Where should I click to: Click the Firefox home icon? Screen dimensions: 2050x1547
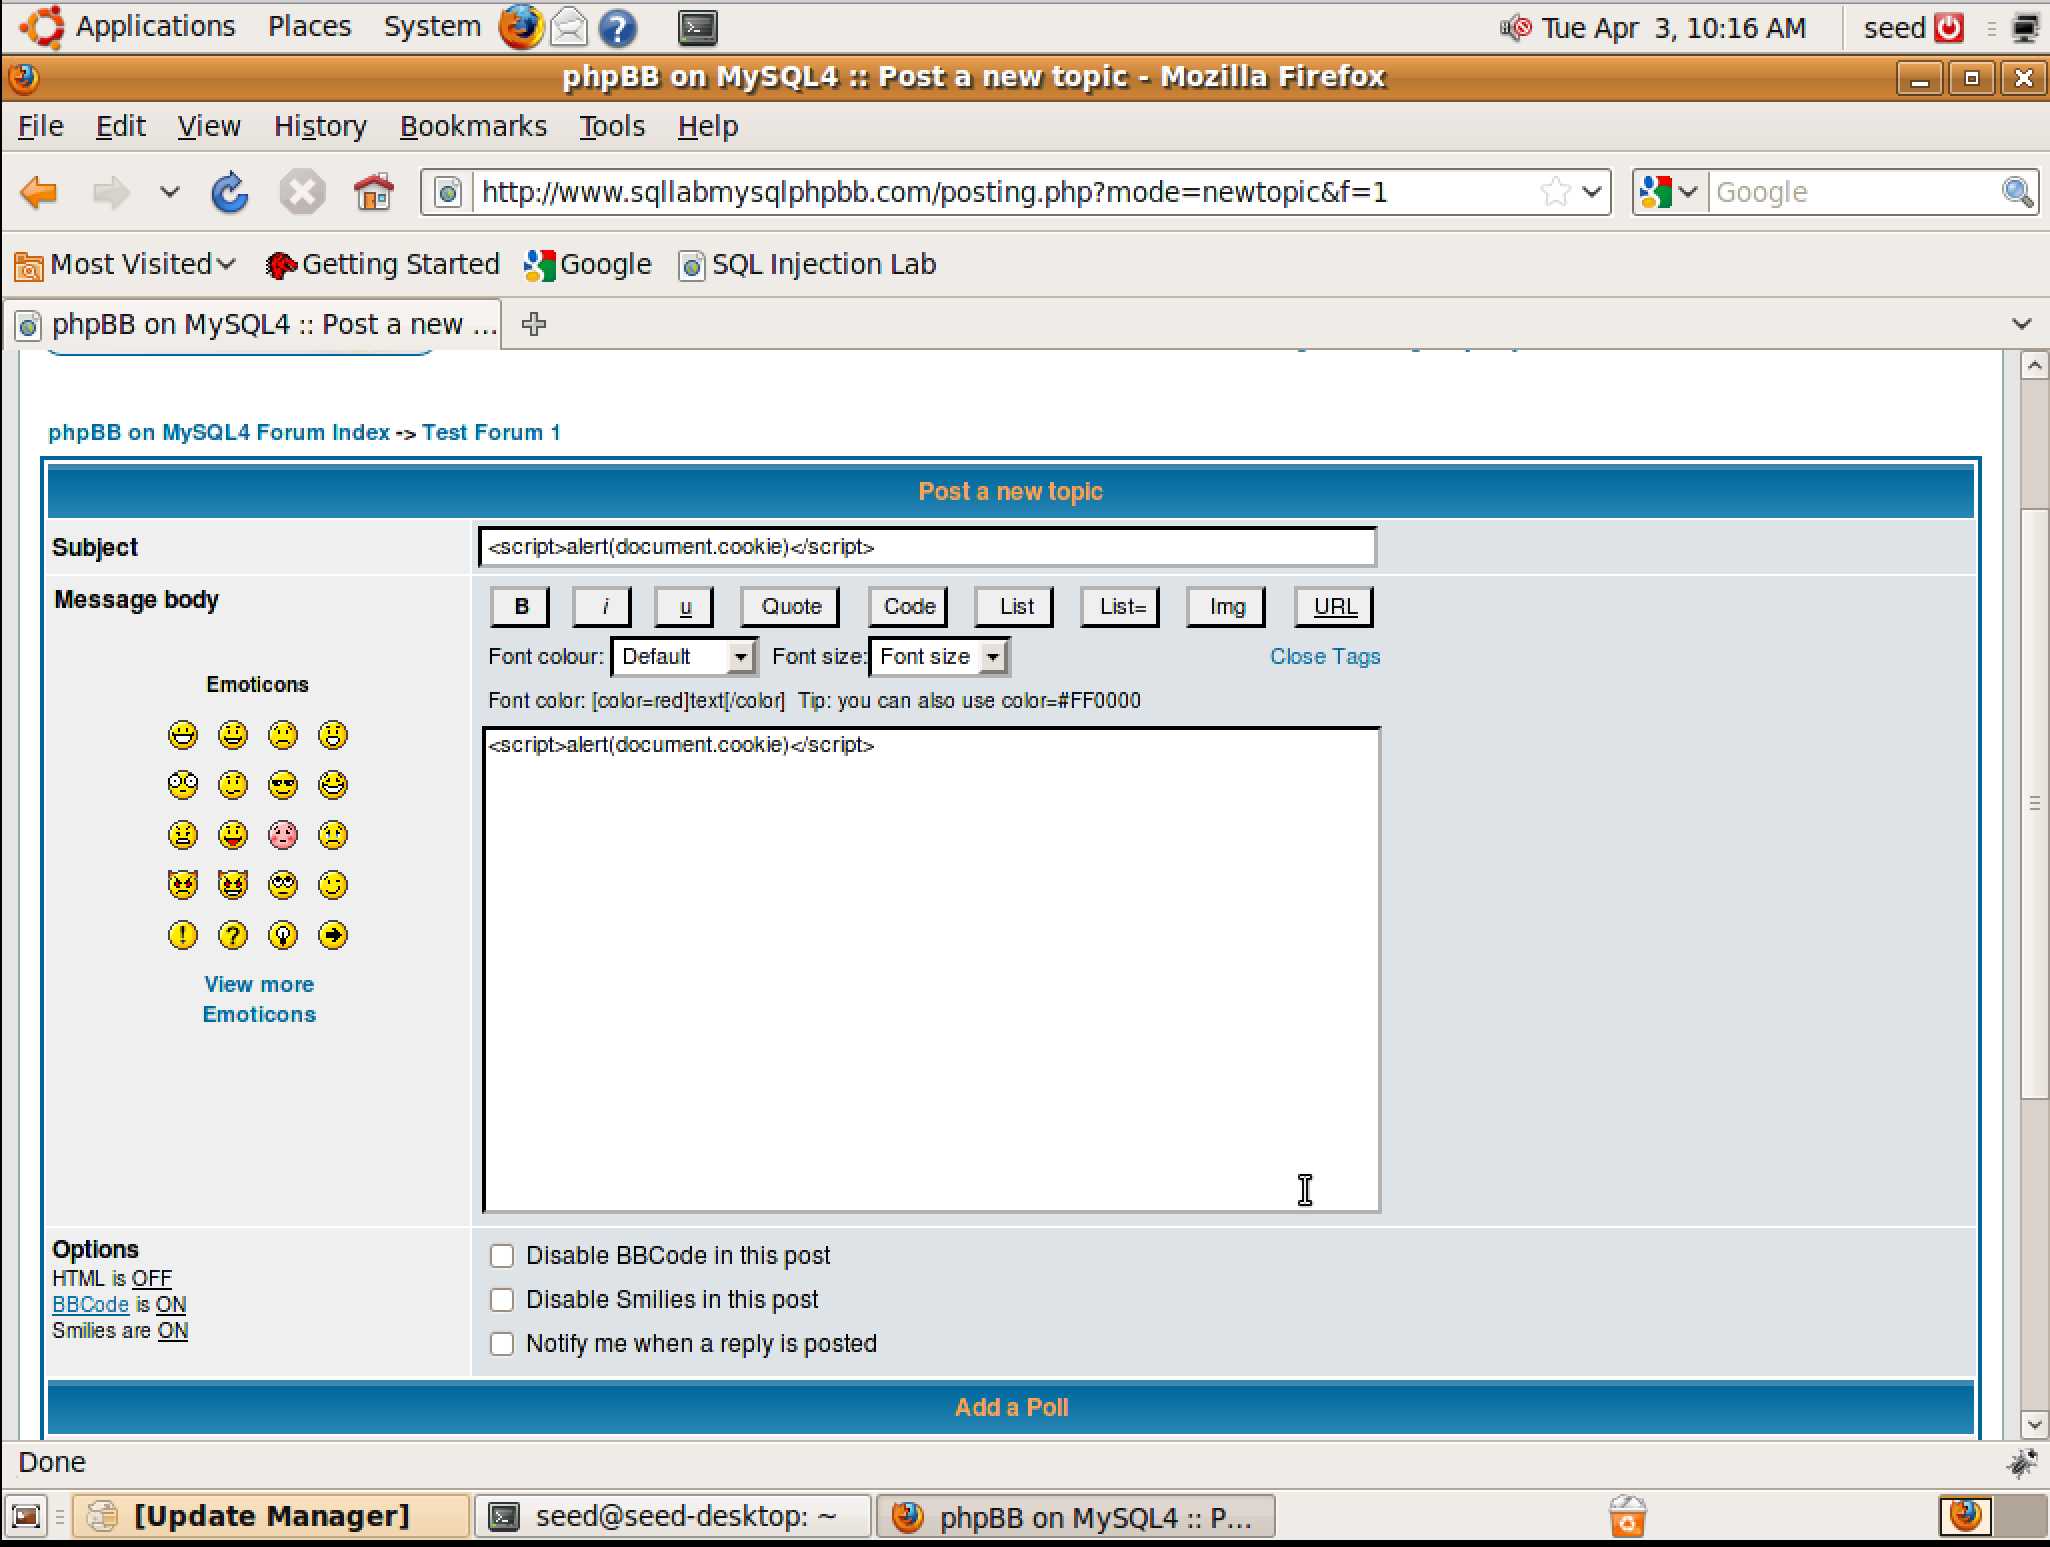tap(374, 192)
